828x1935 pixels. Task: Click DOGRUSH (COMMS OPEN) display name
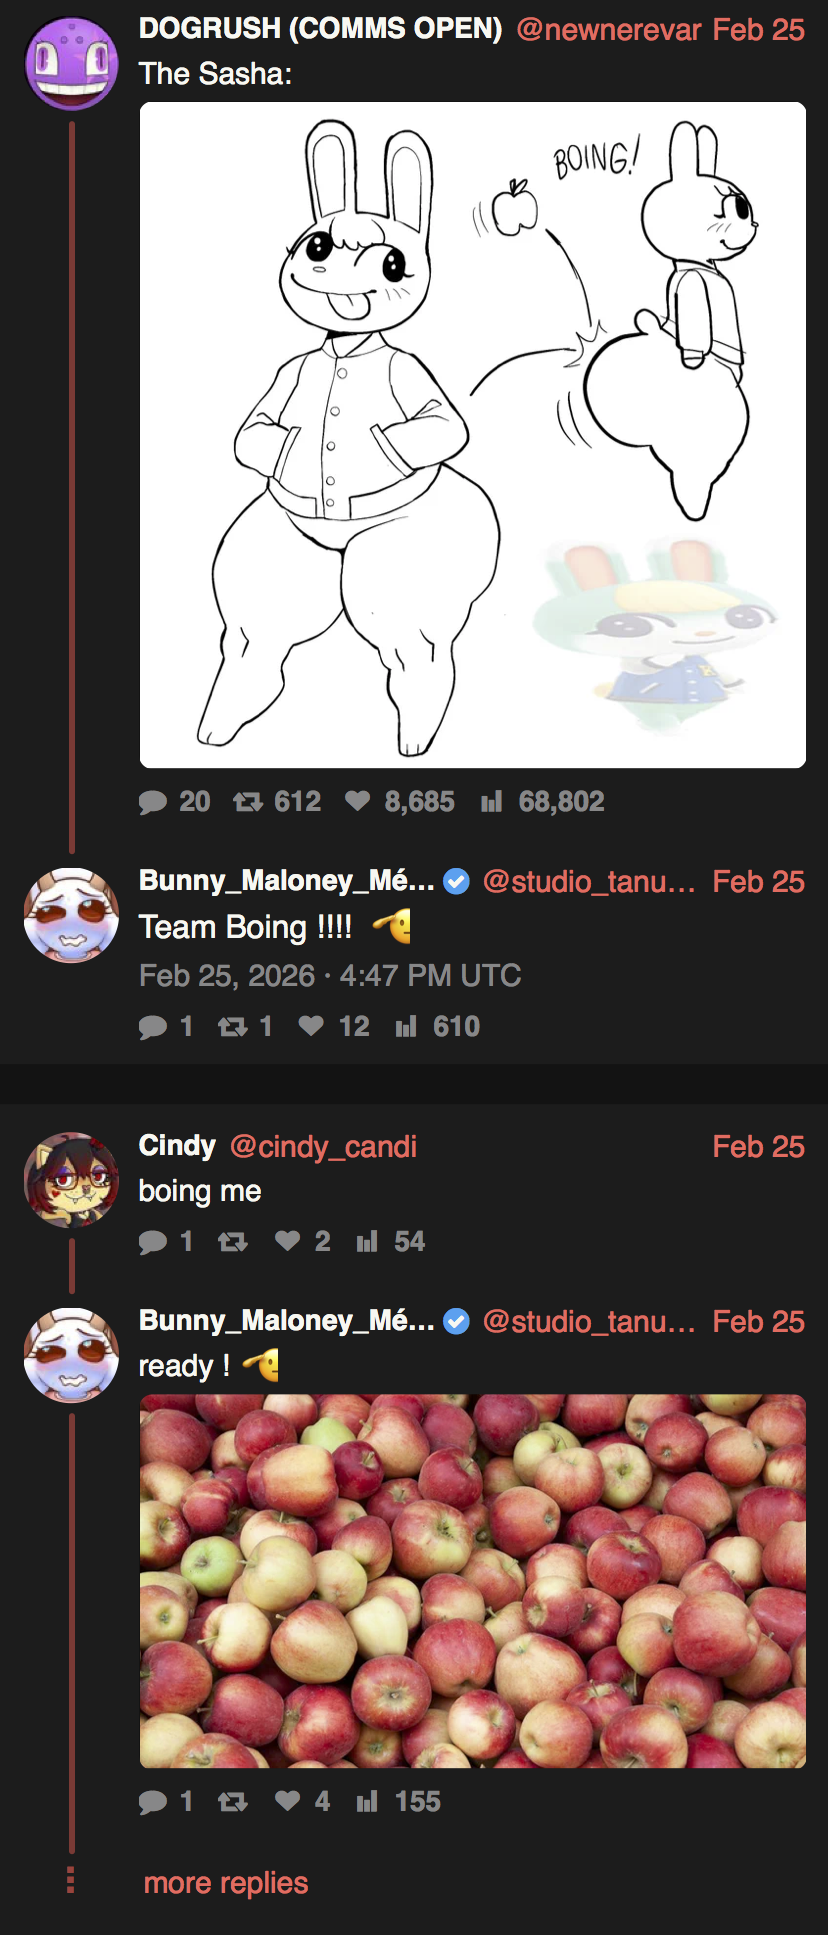pyautogui.click(x=320, y=29)
